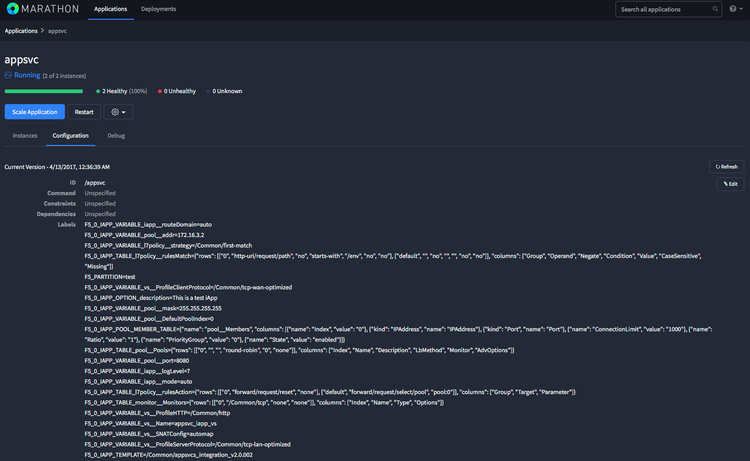
Task: Click the search magnifier icon
Action: point(715,9)
